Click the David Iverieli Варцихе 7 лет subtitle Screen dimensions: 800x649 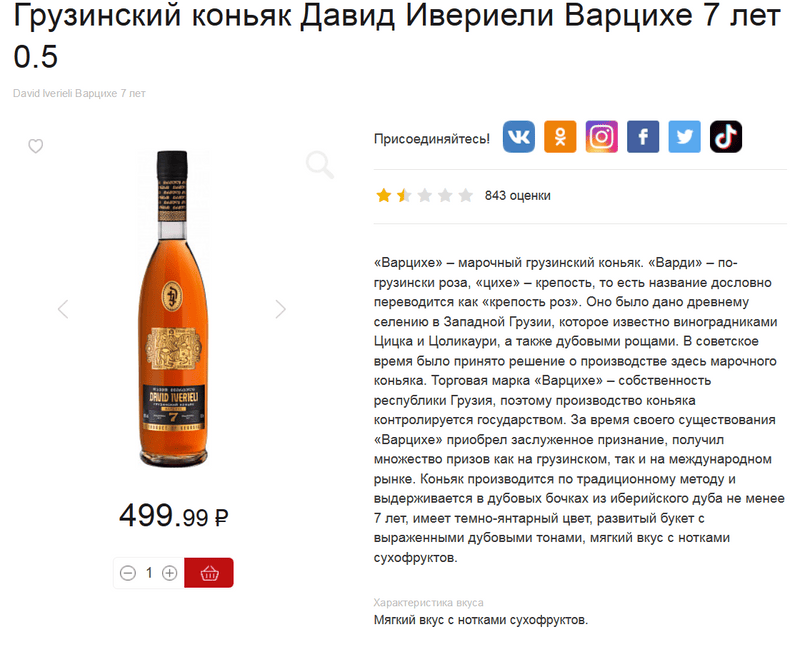(x=79, y=93)
